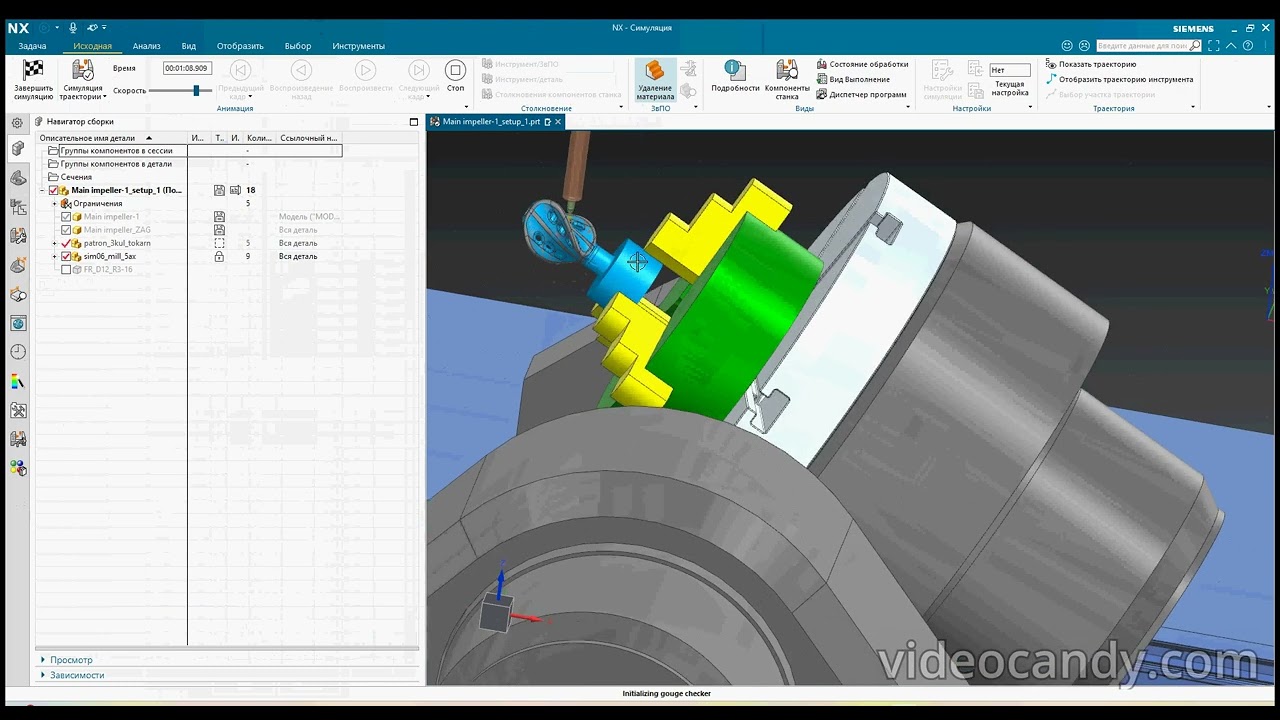Click Удаление материала icon
Image resolution: width=1280 pixels, height=720 pixels.
point(654,71)
